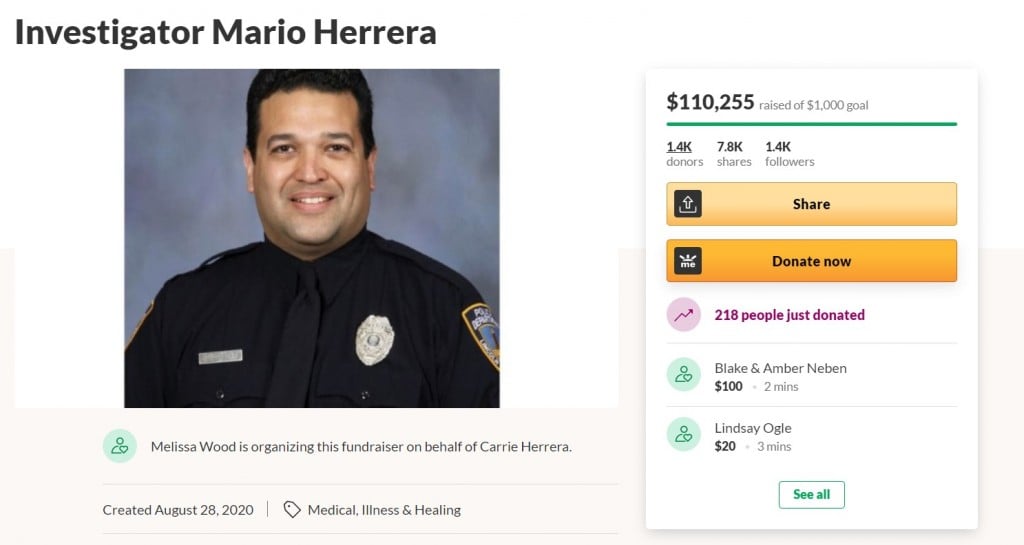The height and width of the screenshot is (545, 1024).
Task: Click the green fundraising progress bar
Action: pos(812,124)
